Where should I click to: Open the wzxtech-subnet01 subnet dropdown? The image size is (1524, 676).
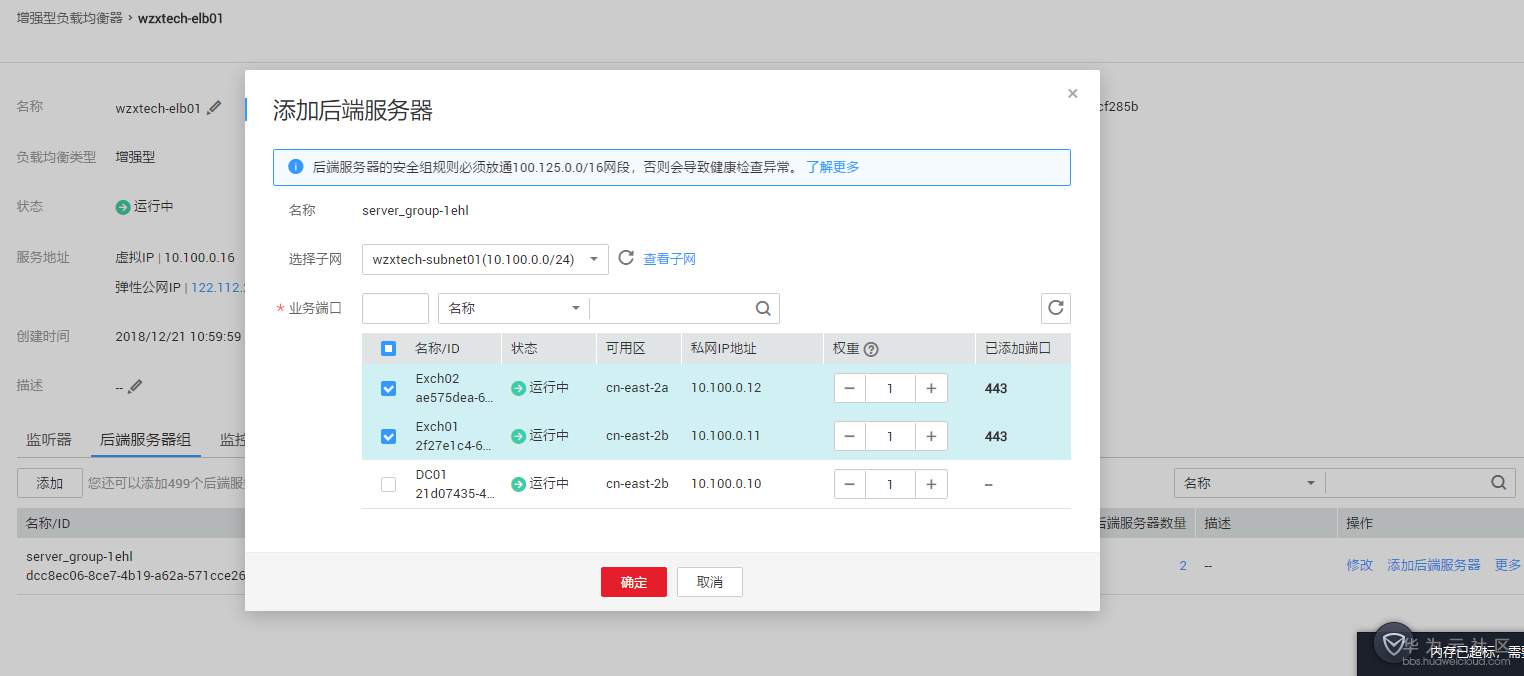pyautogui.click(x=484, y=258)
